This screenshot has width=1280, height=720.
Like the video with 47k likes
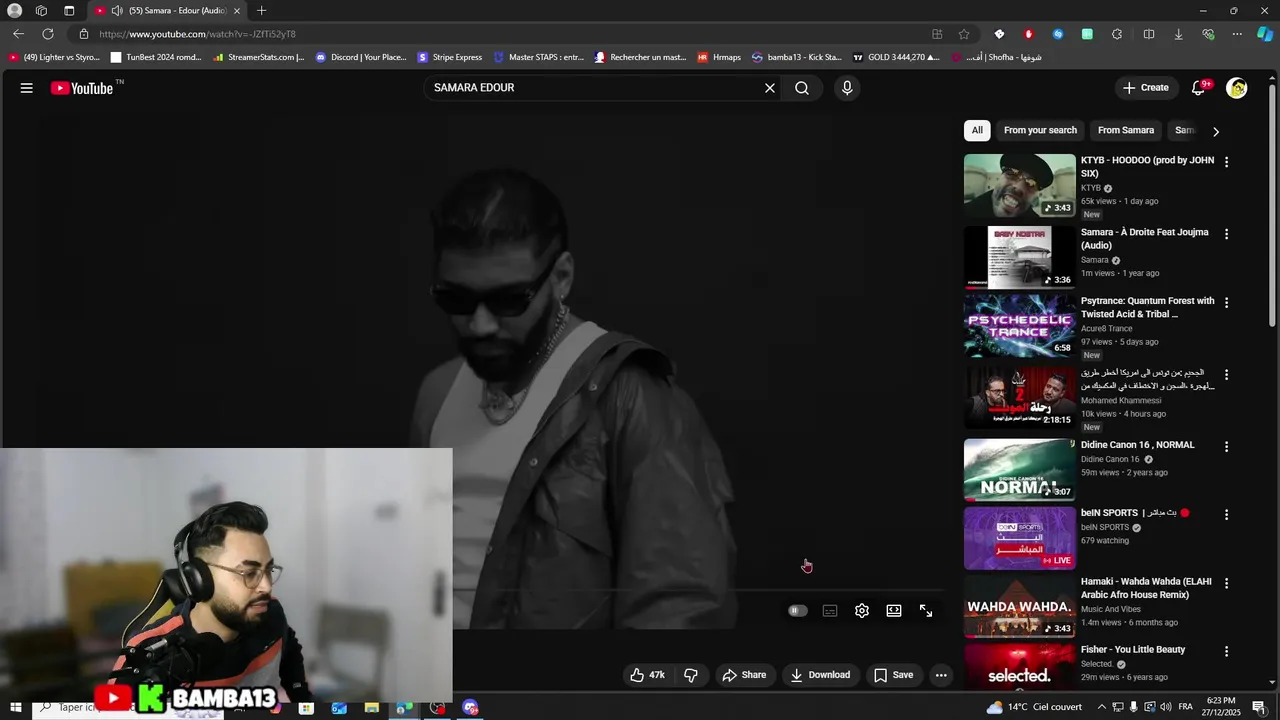[648, 675]
